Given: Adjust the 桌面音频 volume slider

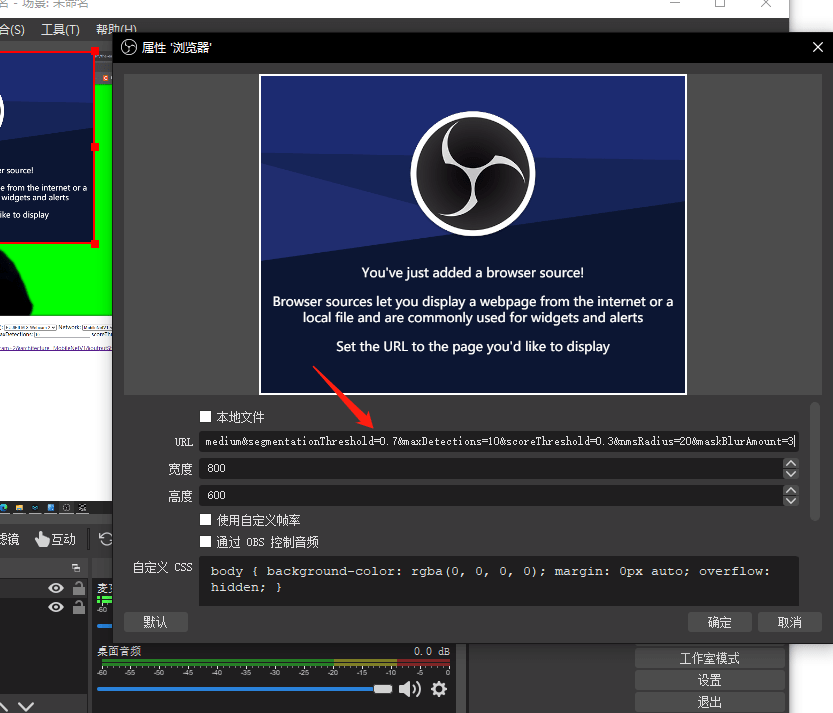Looking at the screenshot, I should [x=244, y=689].
